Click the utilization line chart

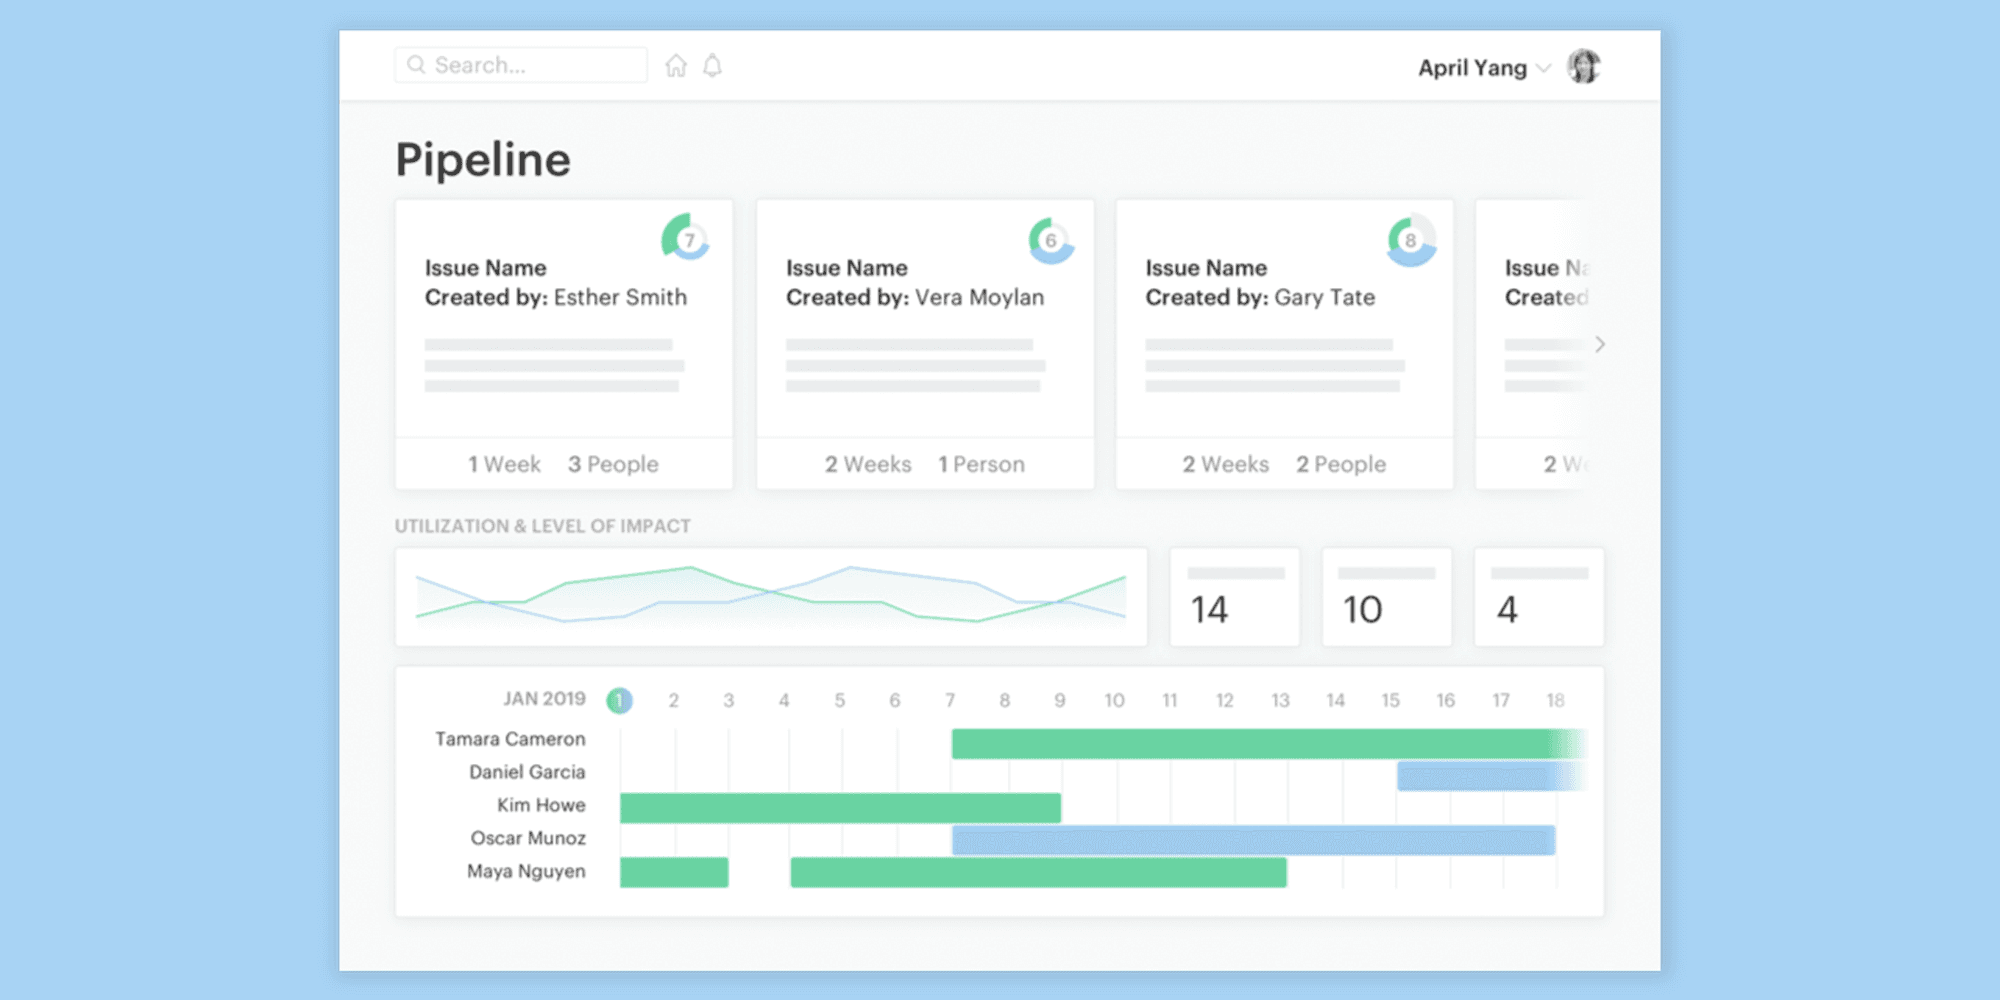pos(770,597)
